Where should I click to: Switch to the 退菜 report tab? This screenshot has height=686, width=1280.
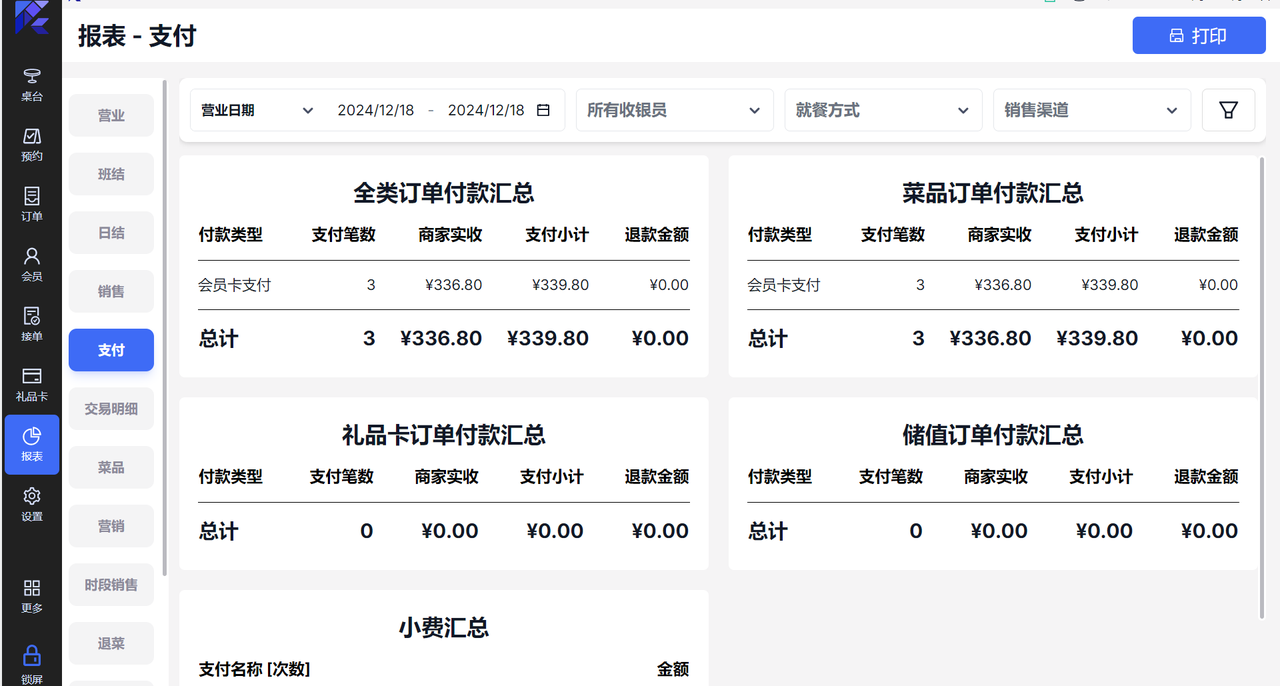[111, 643]
